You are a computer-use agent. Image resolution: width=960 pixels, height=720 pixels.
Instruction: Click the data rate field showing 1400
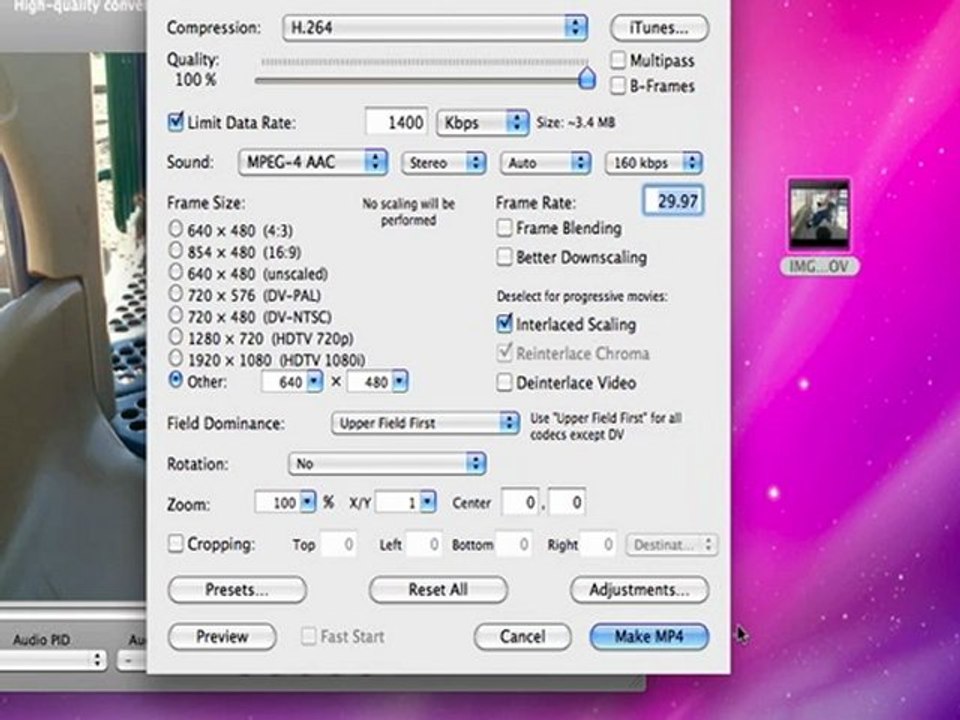396,122
